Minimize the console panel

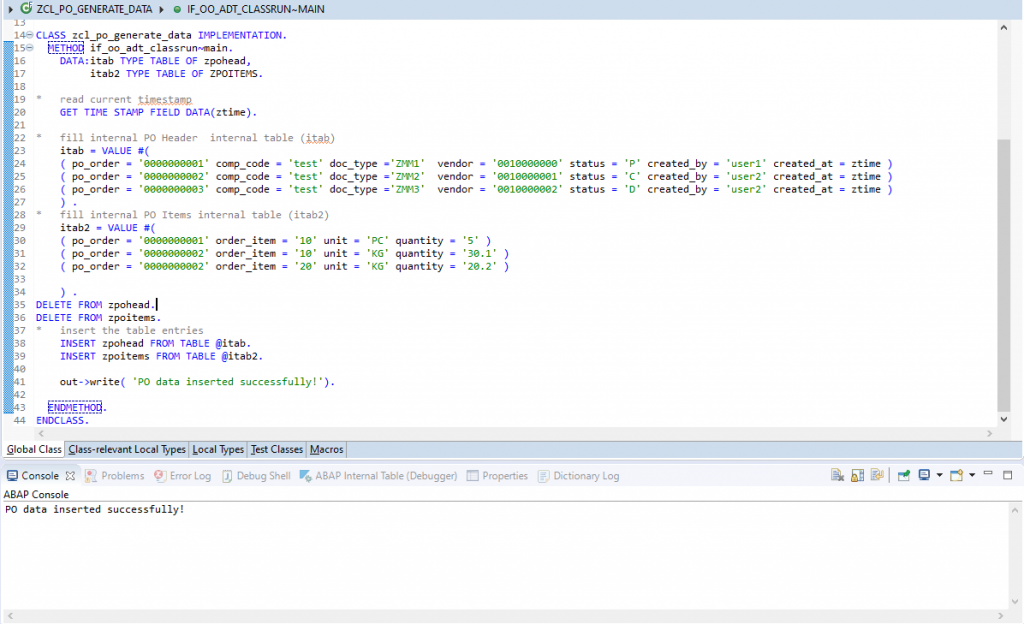click(x=988, y=474)
